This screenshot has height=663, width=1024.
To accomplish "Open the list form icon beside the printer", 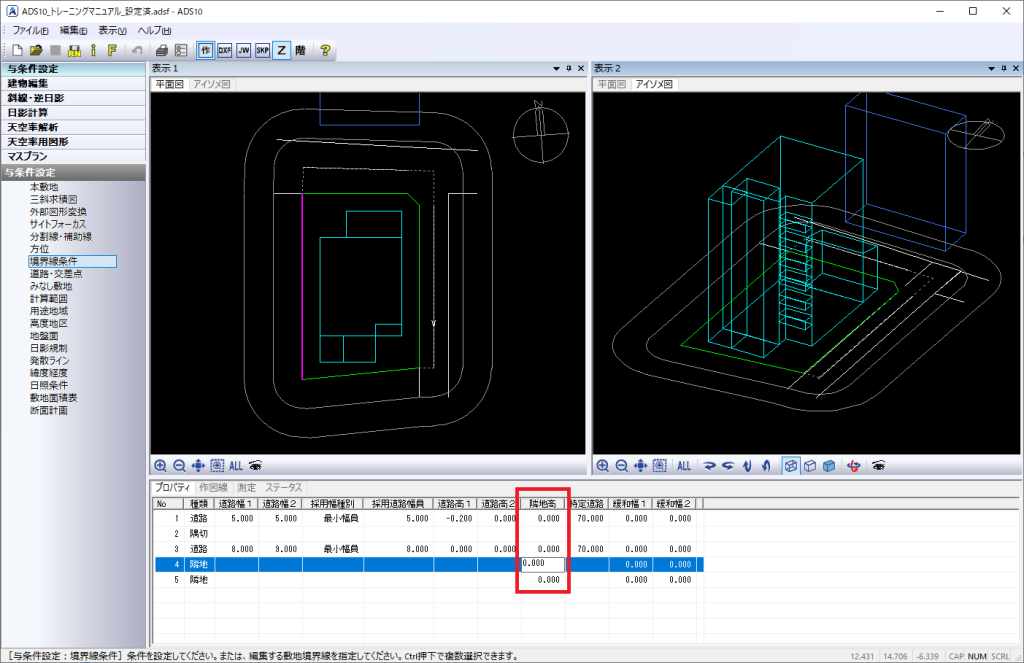I will [x=181, y=50].
